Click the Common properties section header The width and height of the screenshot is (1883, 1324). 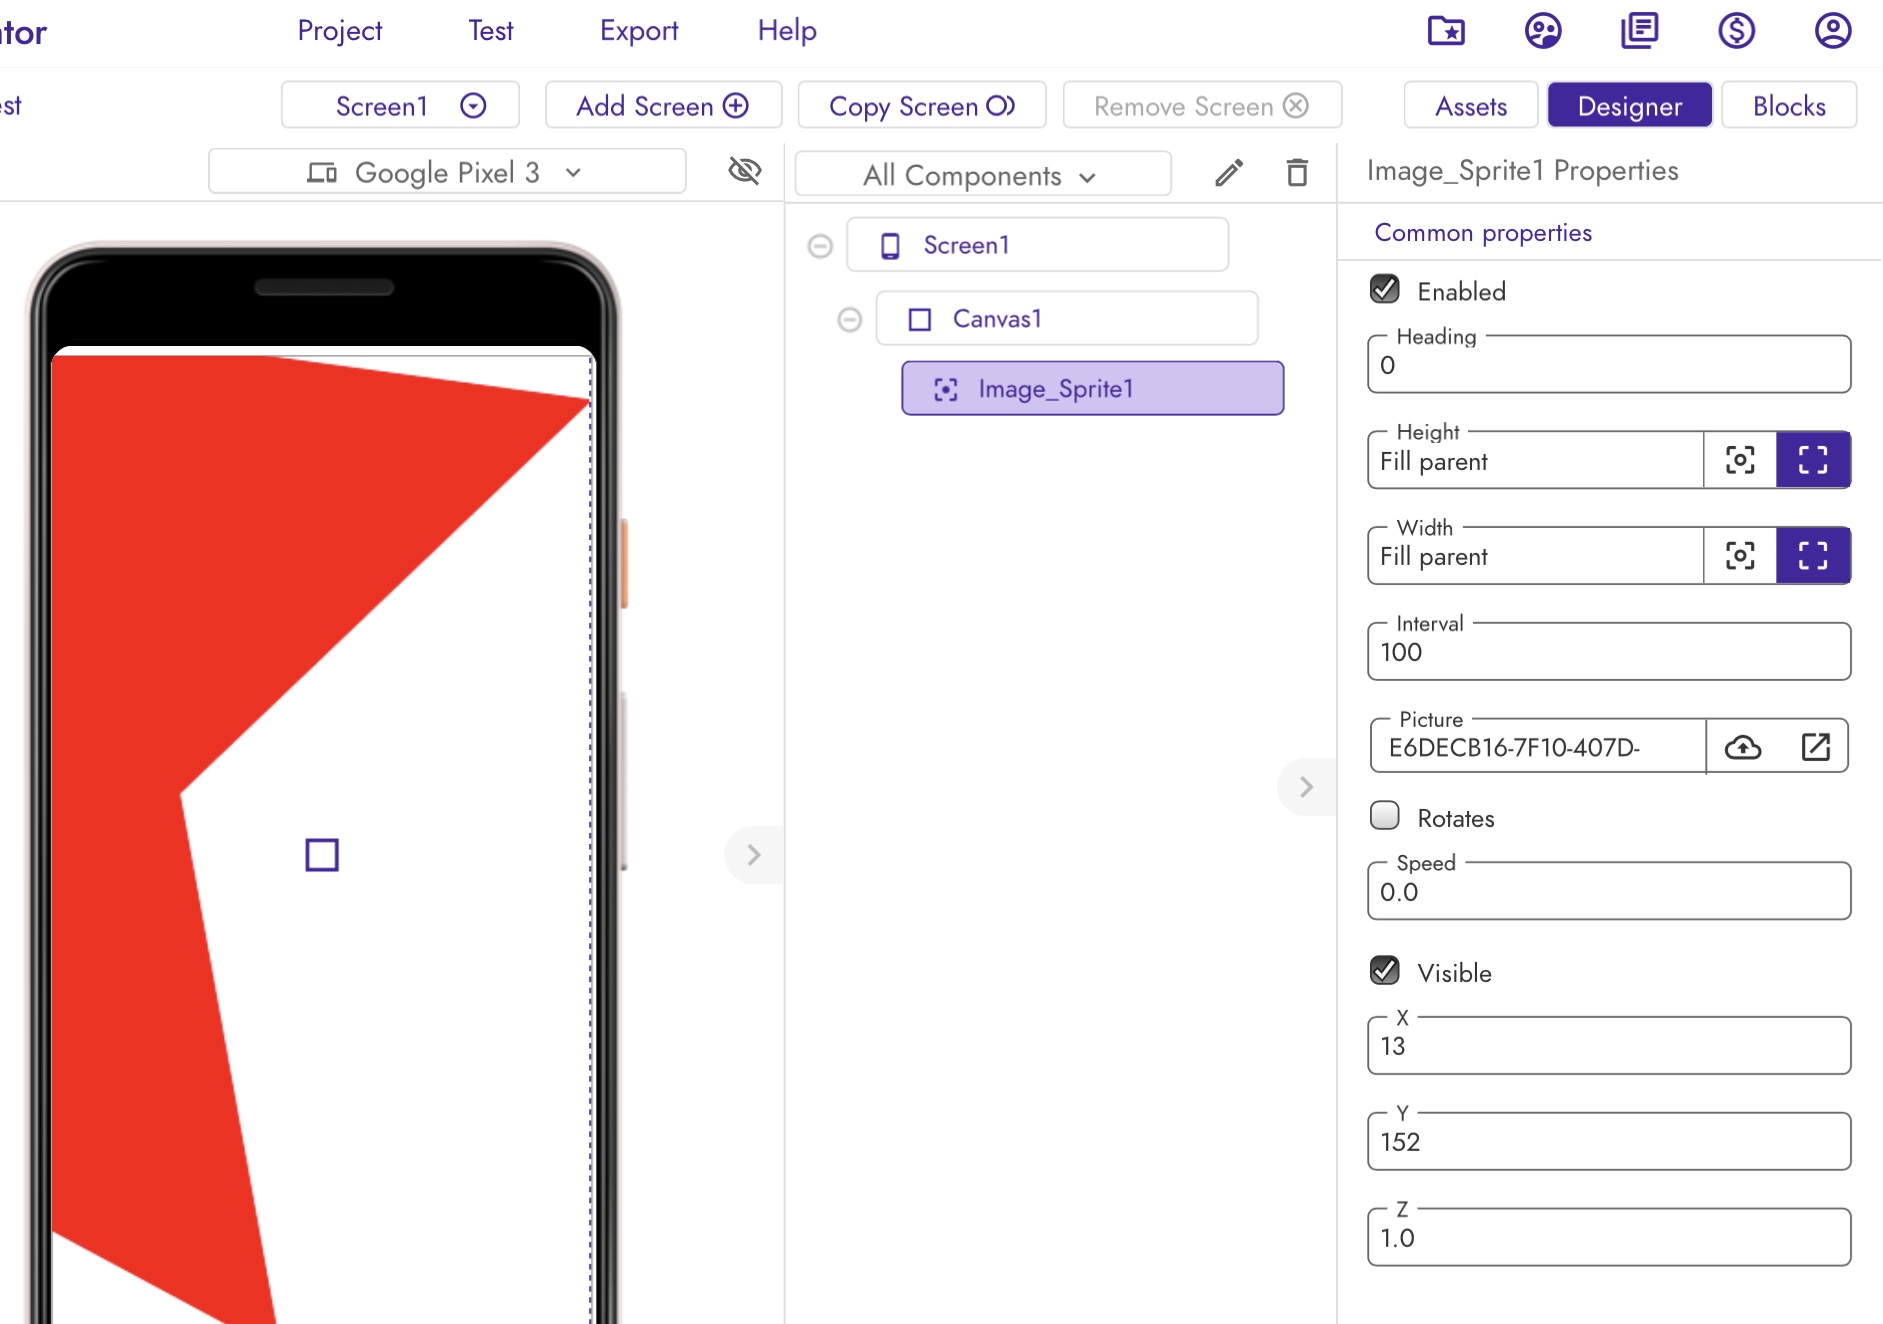tap(1483, 233)
